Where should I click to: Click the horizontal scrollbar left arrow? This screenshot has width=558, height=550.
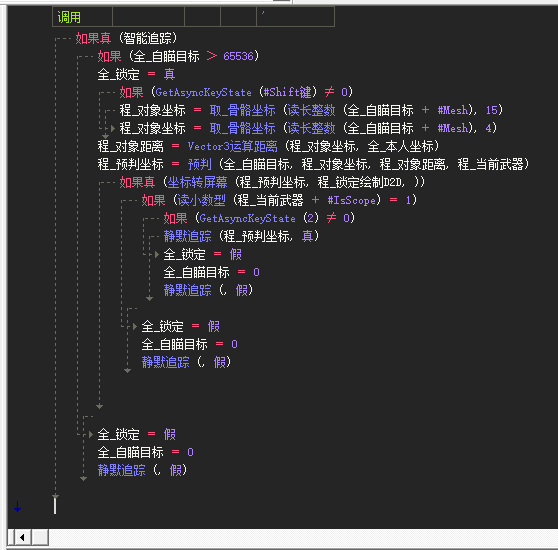22,537
